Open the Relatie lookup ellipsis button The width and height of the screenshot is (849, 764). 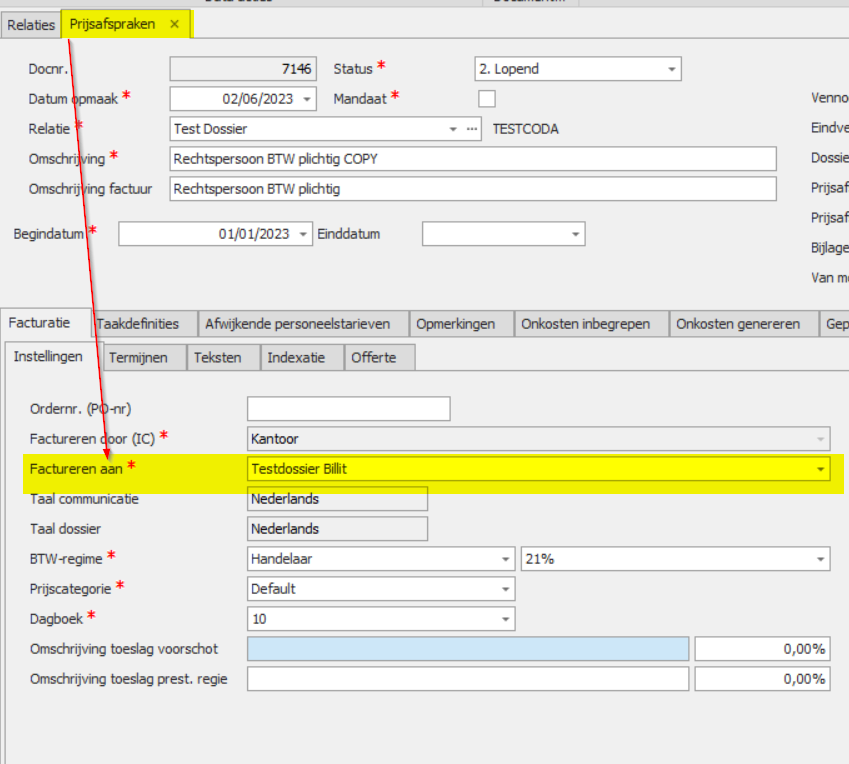(x=472, y=129)
